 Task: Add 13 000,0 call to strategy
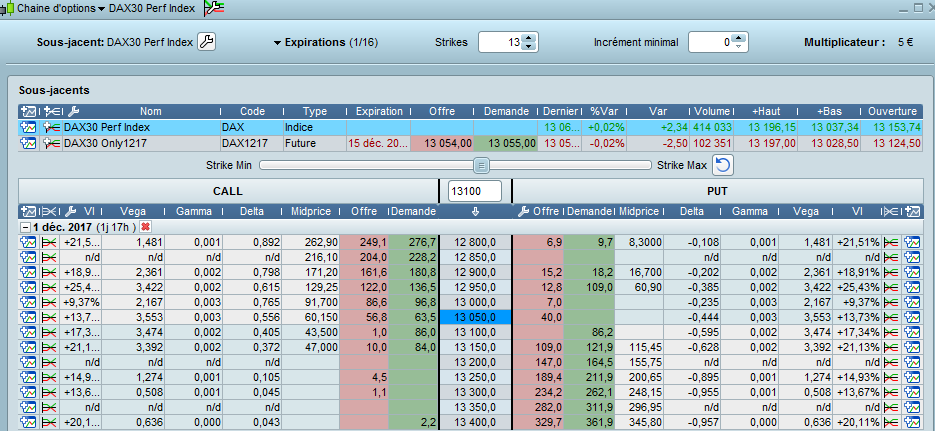[49, 302]
